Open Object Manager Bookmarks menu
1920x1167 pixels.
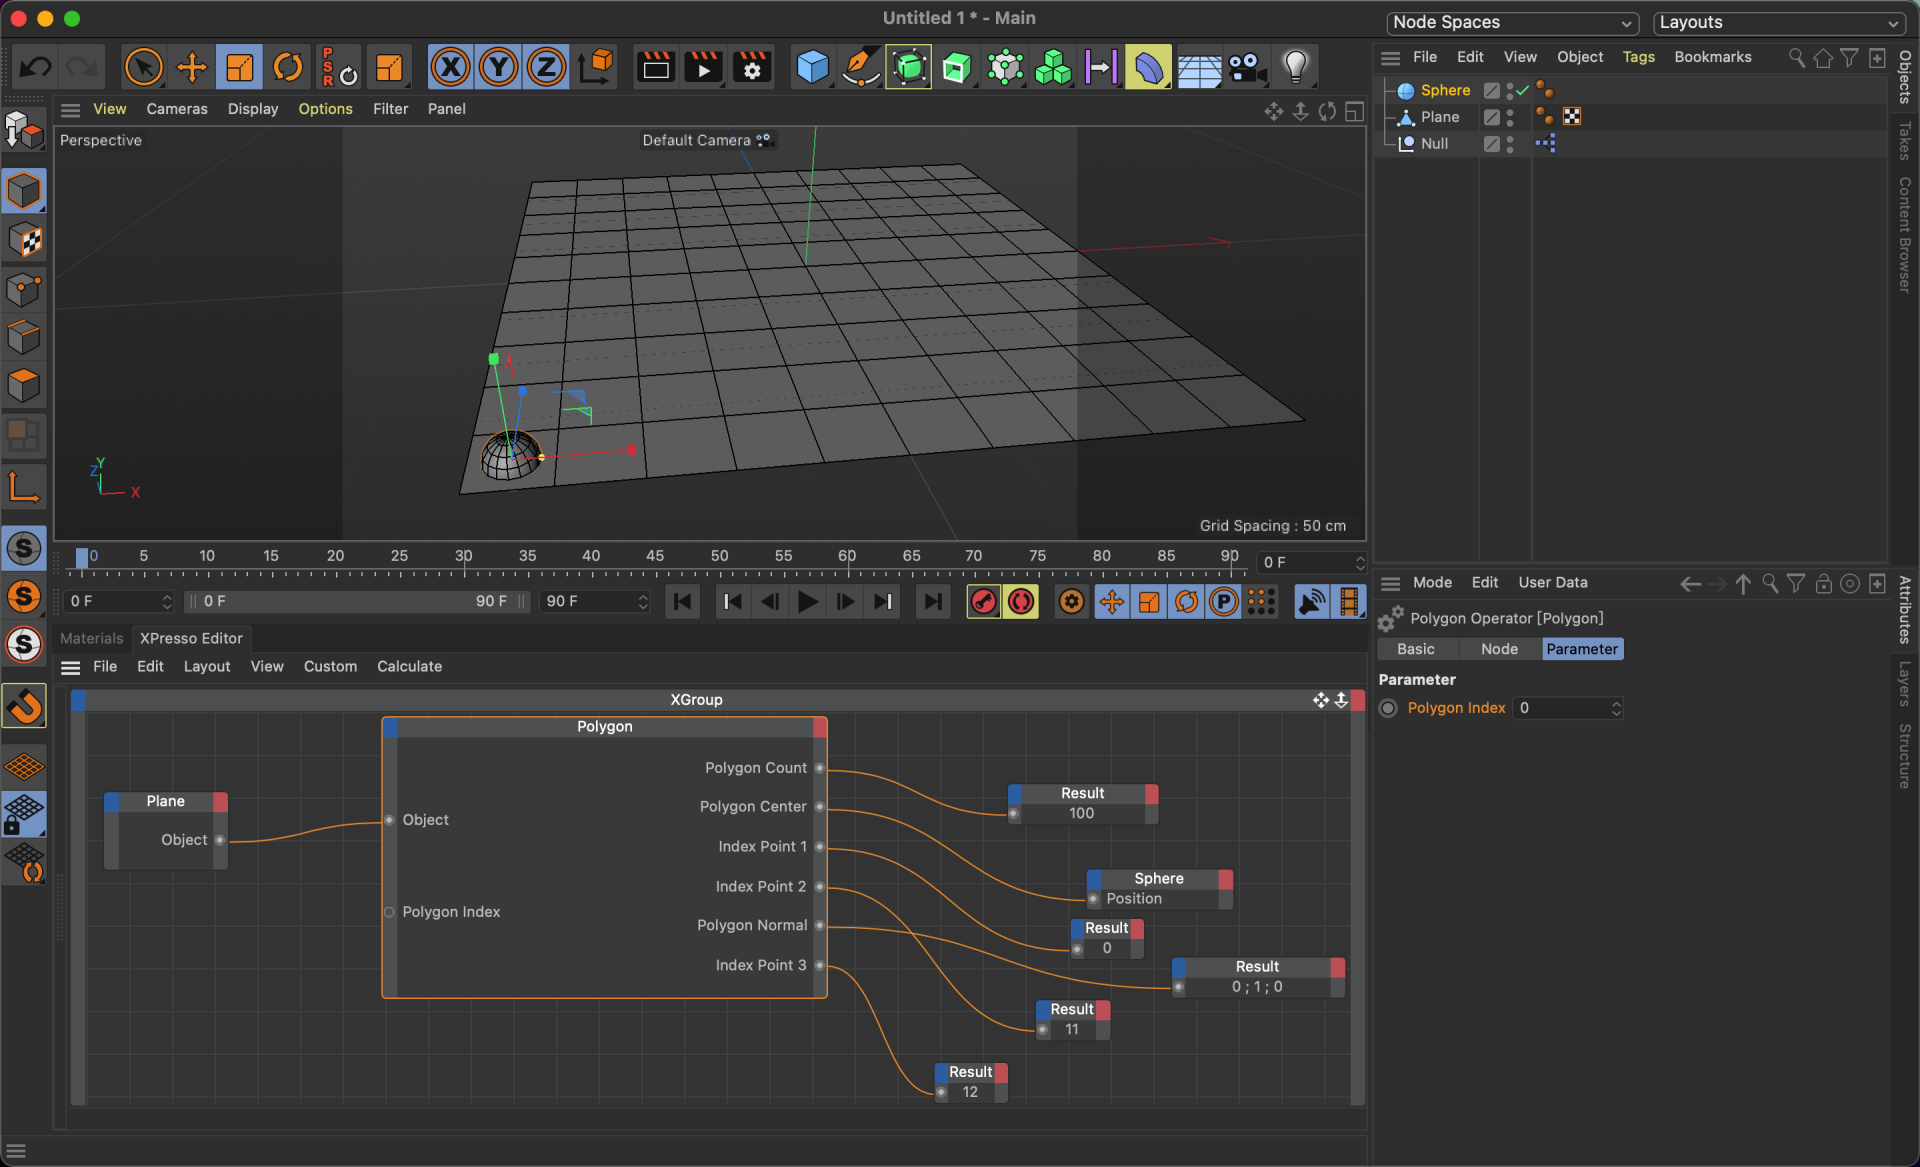click(x=1712, y=57)
